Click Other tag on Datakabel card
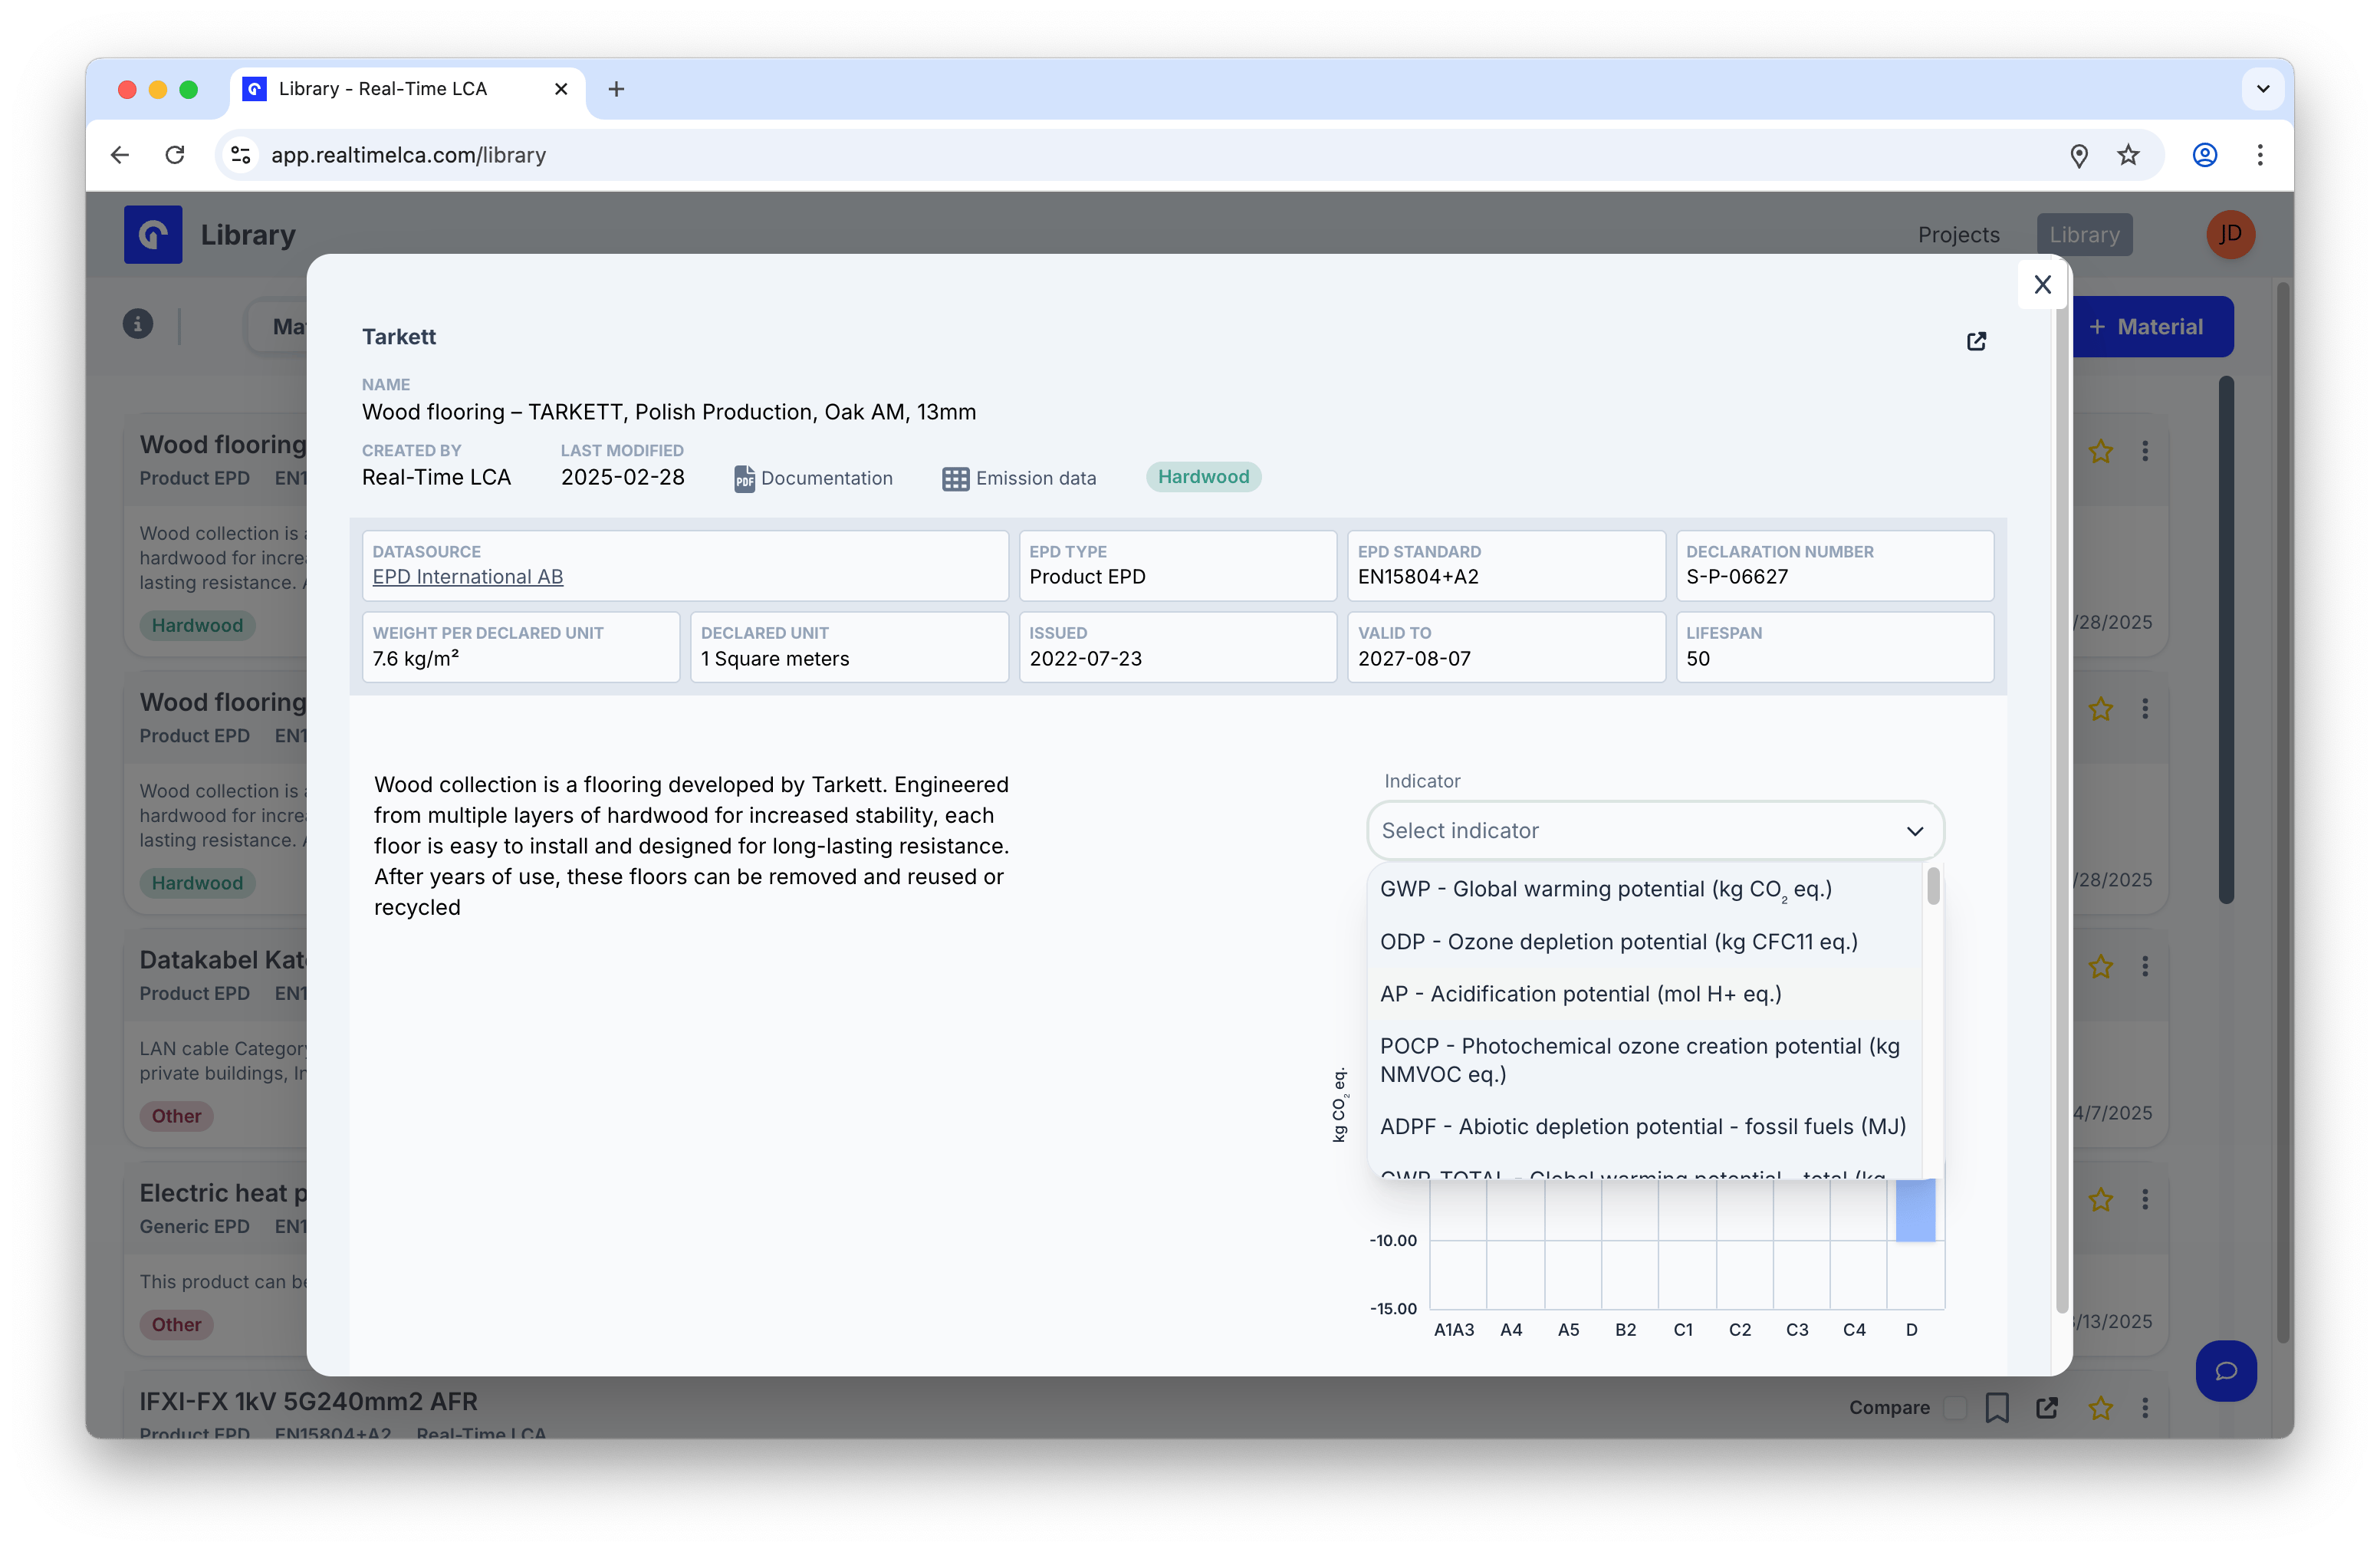 176,1117
